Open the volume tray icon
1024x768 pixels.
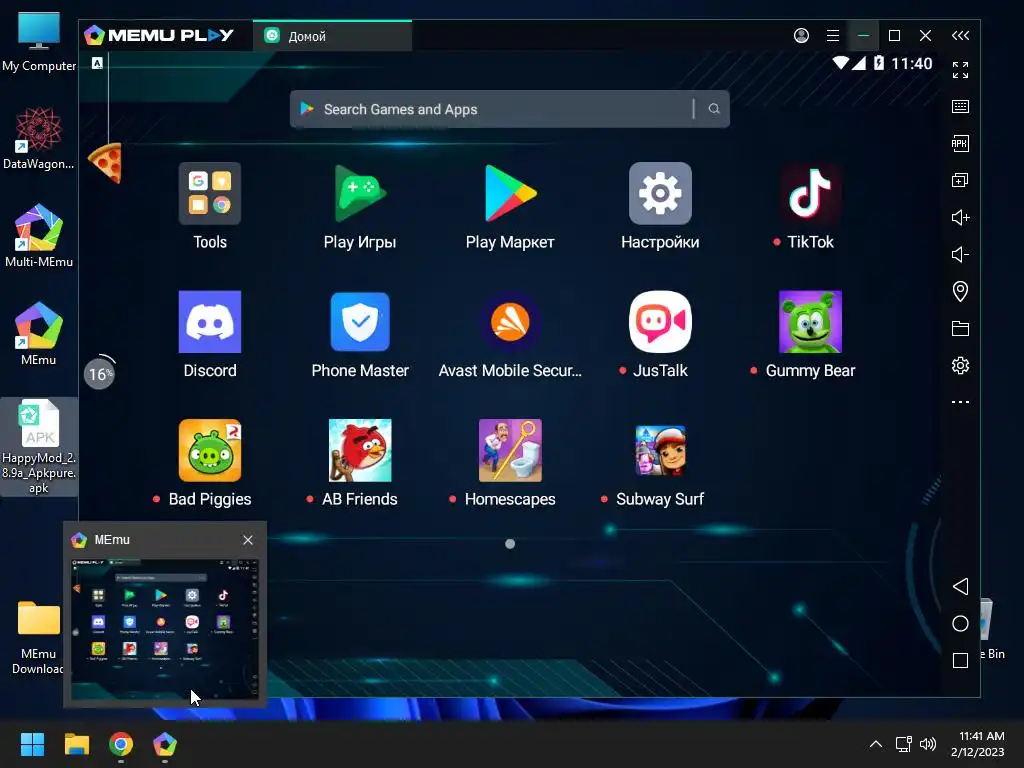[x=927, y=744]
